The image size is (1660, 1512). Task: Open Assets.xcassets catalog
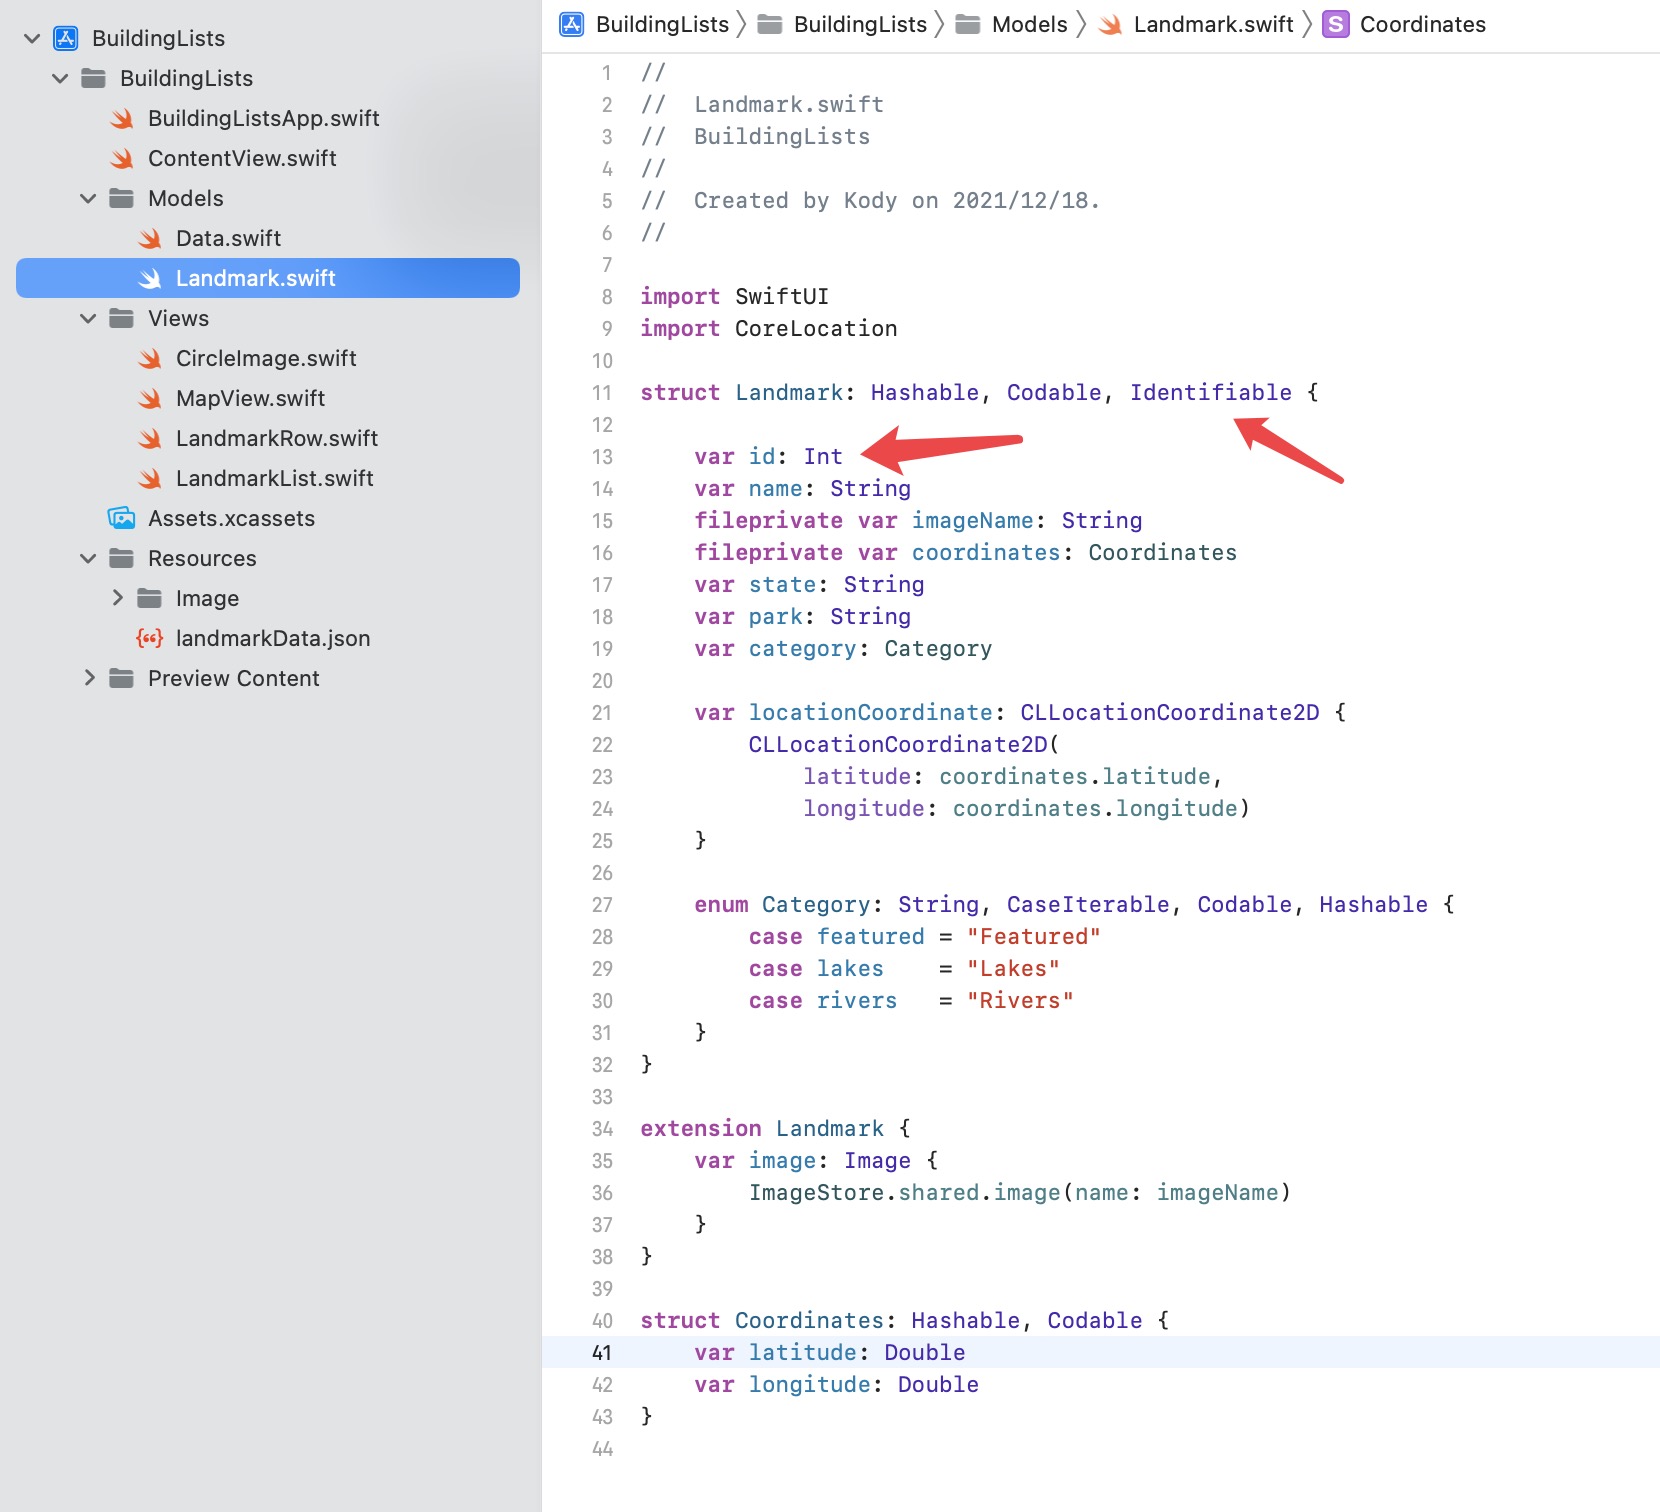pyautogui.click(x=231, y=518)
